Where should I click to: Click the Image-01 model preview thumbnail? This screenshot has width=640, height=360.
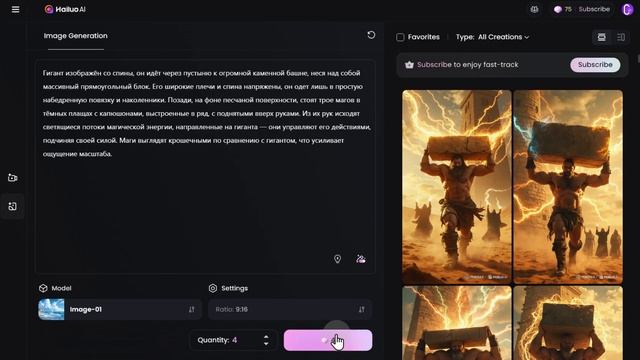(51, 309)
